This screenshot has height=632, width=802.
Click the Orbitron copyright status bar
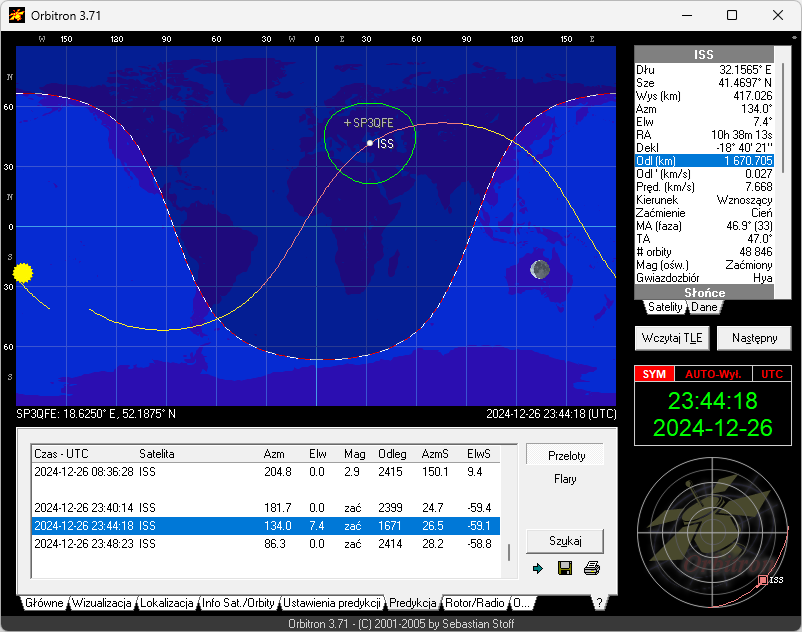coord(401,624)
